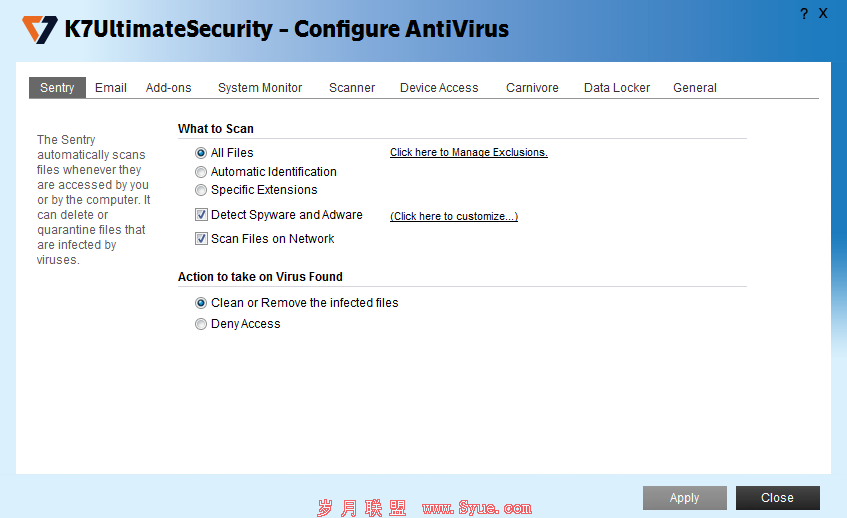
Task: Switch to Device Access tab
Action: pos(439,88)
